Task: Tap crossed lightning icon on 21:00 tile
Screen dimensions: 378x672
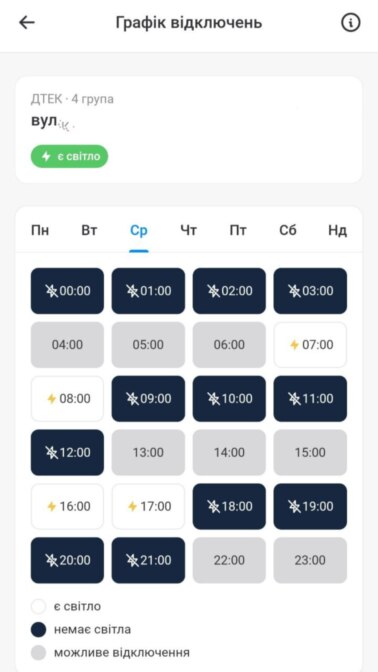Action: pyautogui.click(x=132, y=560)
